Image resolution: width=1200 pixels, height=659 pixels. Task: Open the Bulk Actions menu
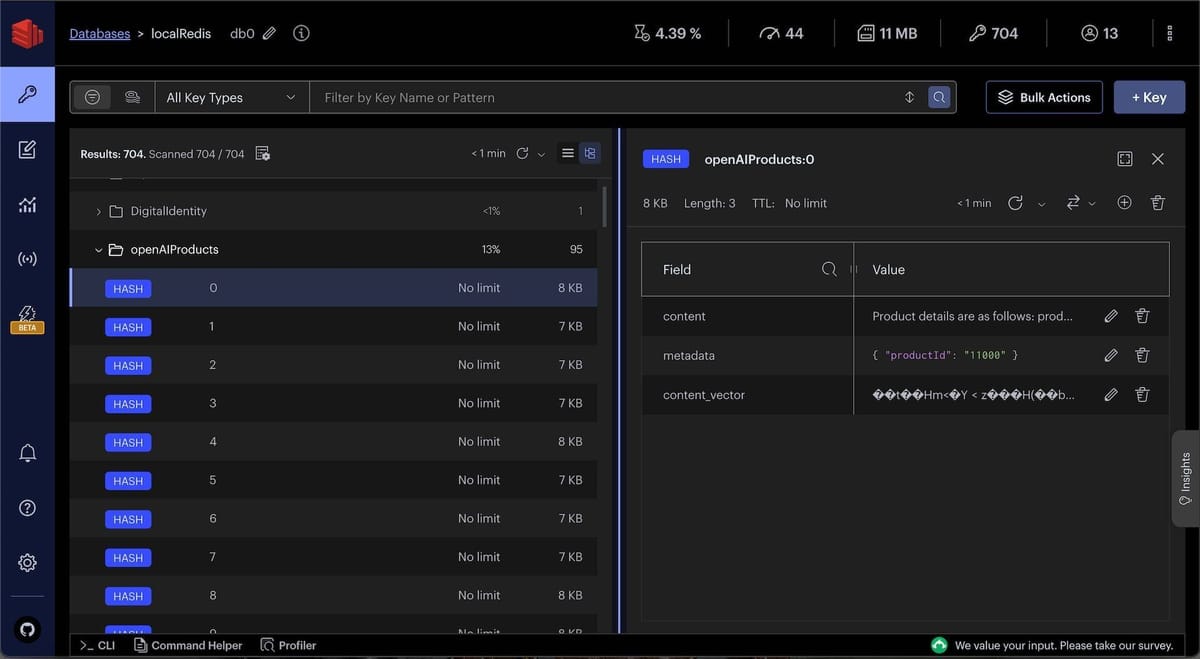(1044, 97)
